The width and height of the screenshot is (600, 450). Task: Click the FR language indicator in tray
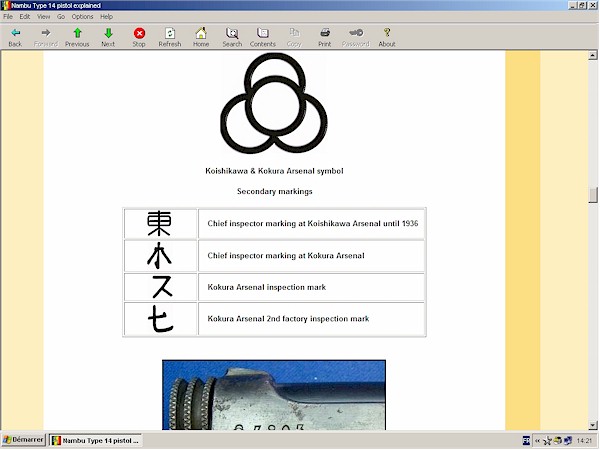[527, 441]
